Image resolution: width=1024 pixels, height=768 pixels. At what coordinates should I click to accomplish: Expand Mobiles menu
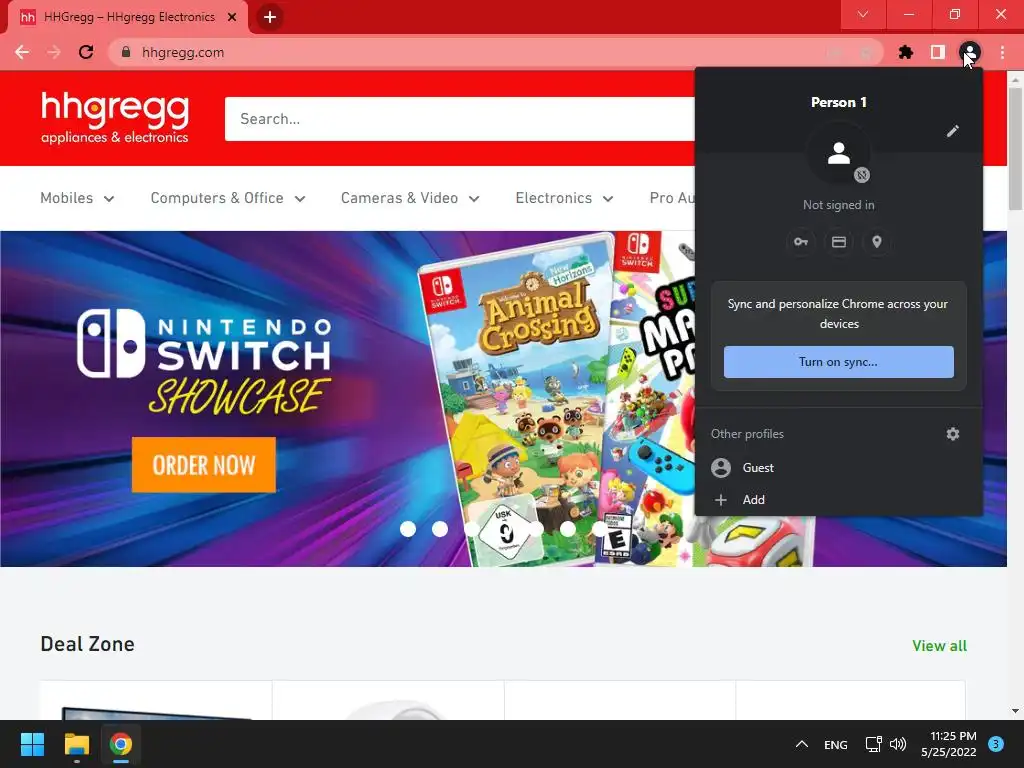coord(77,198)
